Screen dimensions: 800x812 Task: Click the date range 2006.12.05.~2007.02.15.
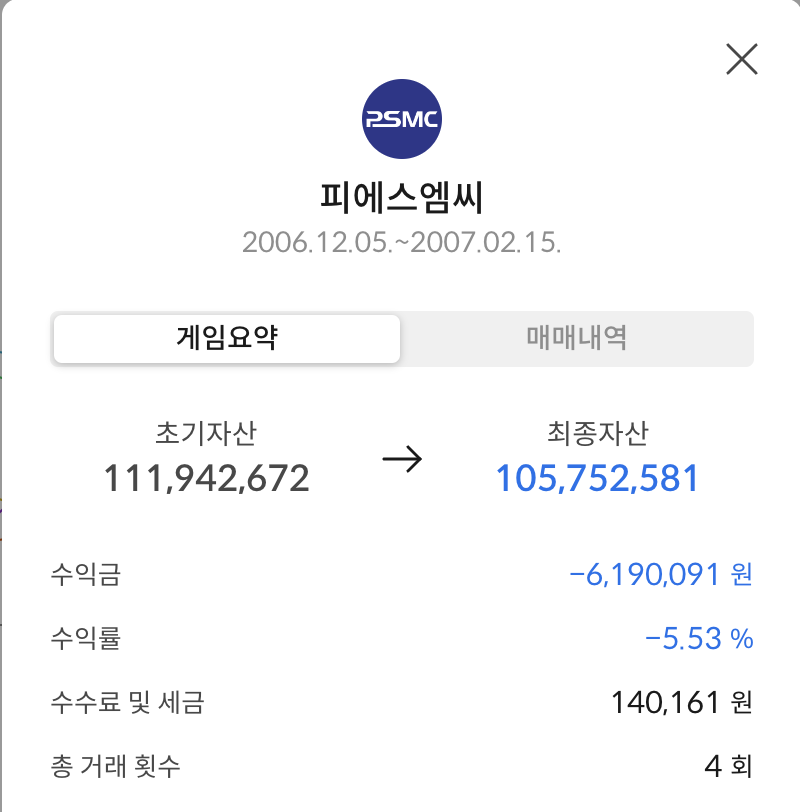pos(401,242)
